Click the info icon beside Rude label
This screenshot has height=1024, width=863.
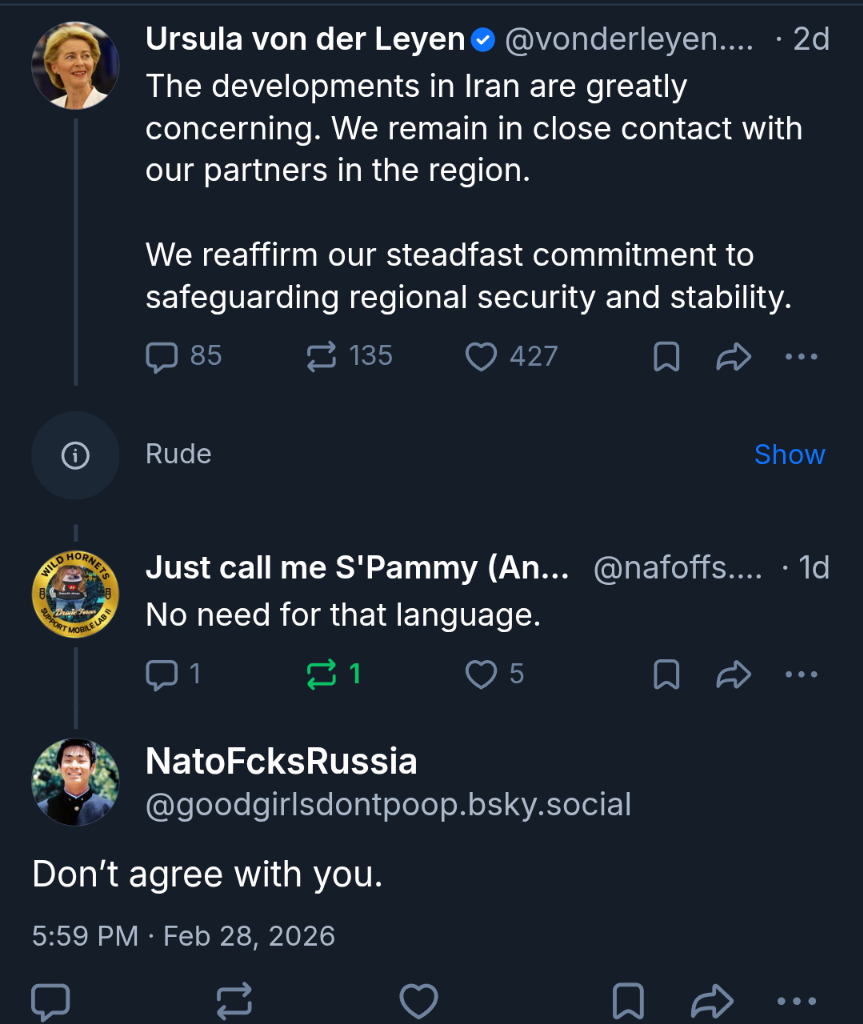pos(75,455)
